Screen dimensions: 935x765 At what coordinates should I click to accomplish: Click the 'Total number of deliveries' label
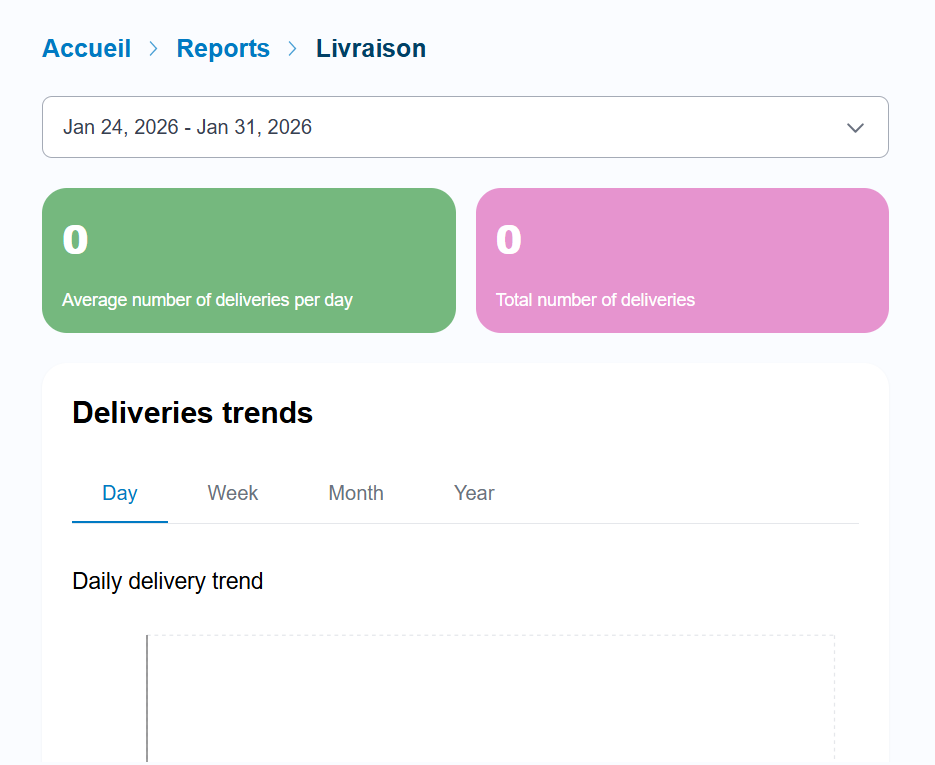(595, 300)
